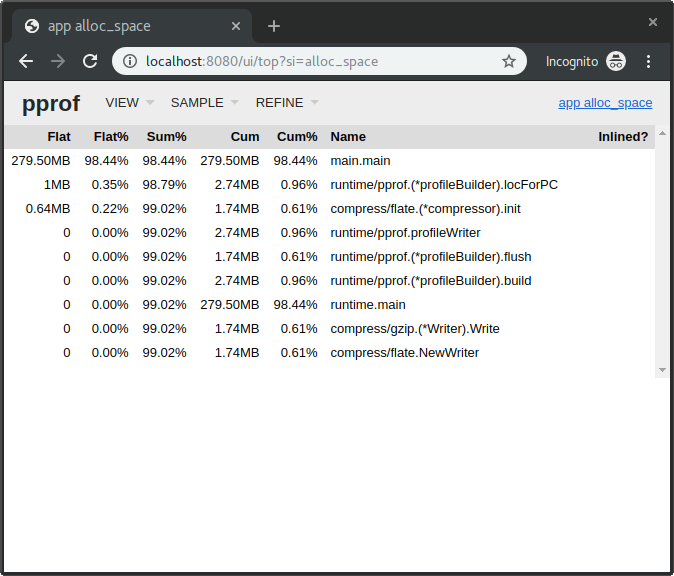Bookmark this page with star icon
Viewport: 674px width, 576px height.
point(509,61)
